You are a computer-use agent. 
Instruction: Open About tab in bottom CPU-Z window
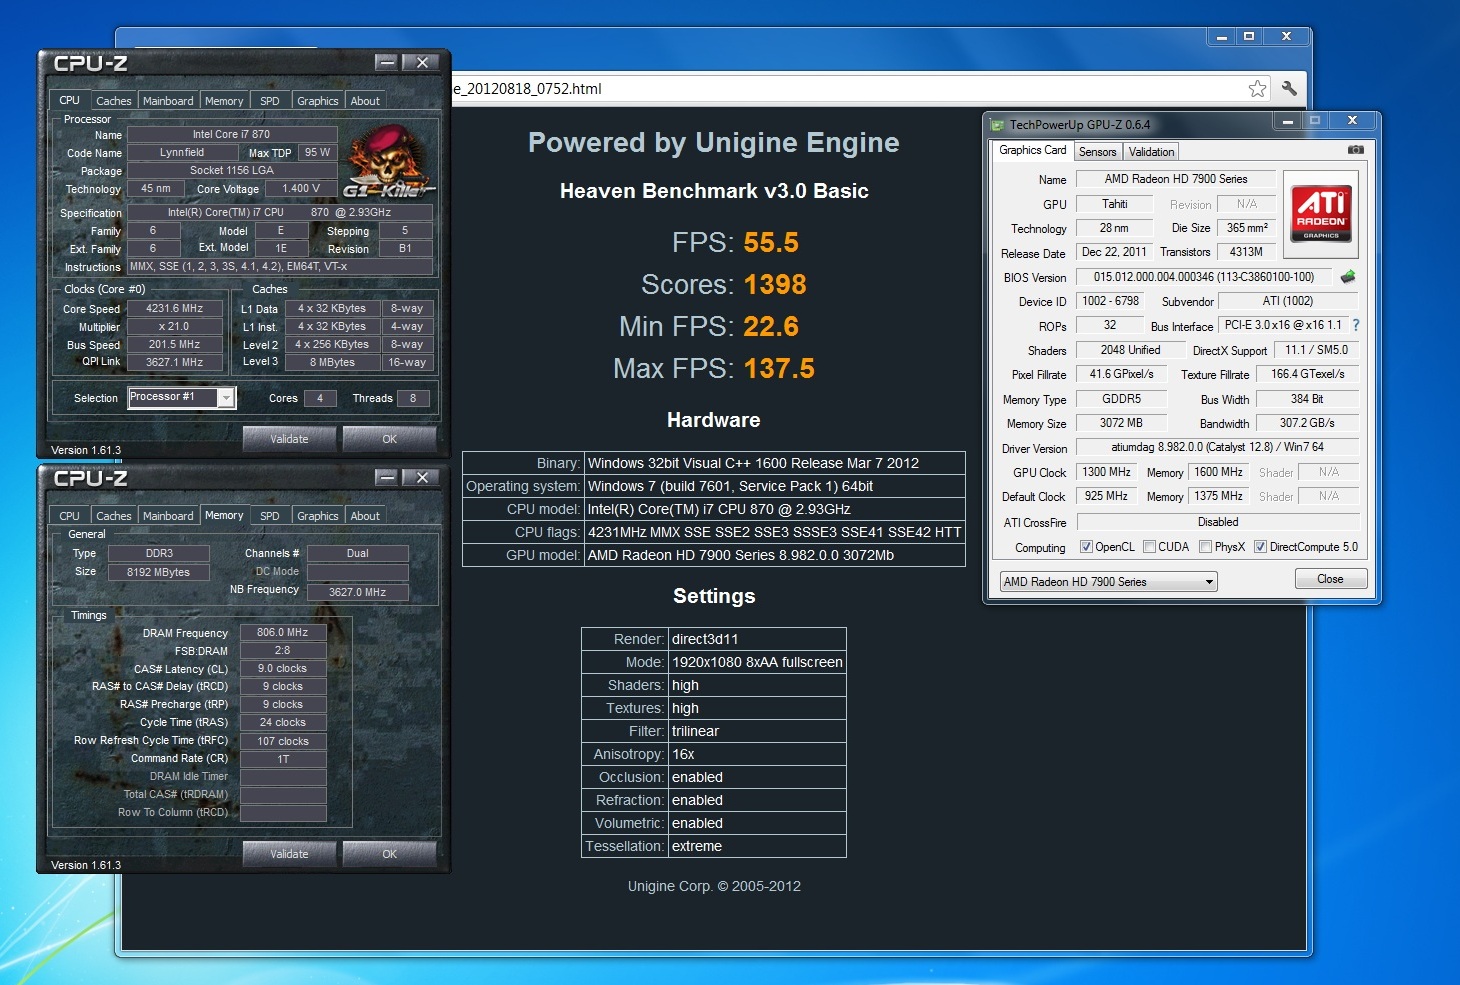click(365, 516)
